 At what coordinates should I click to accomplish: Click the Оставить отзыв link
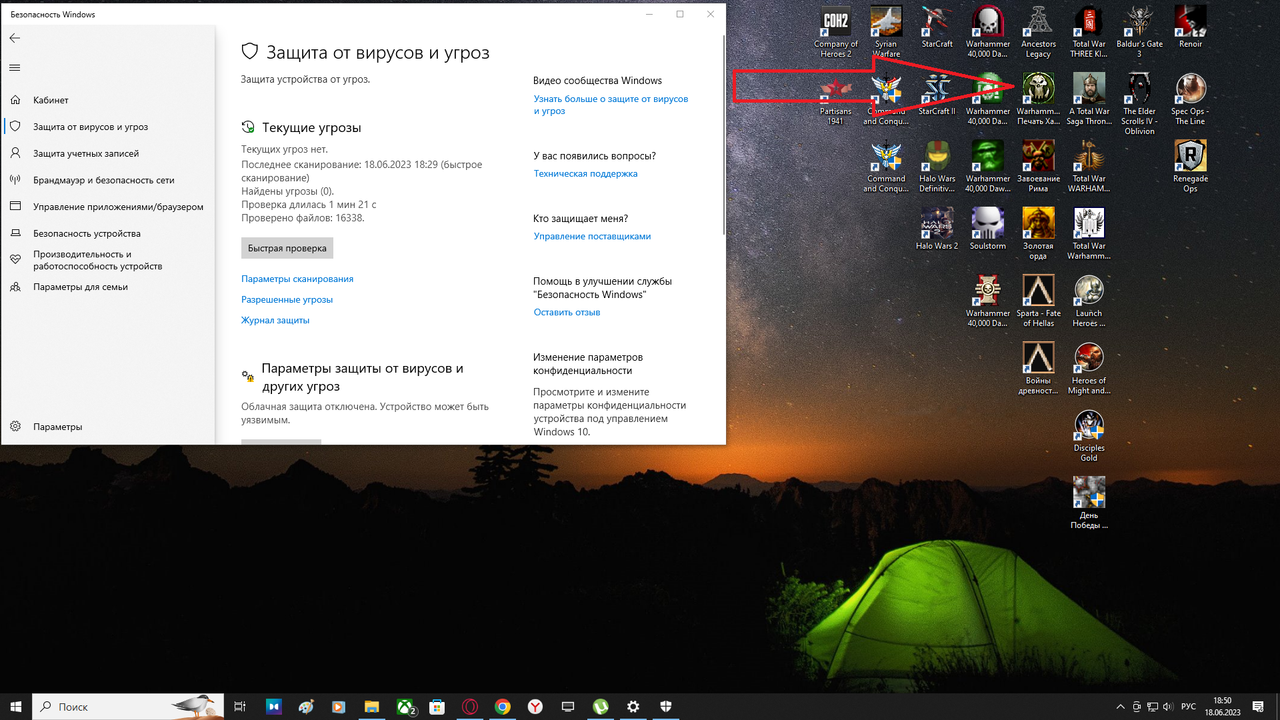[x=567, y=312]
